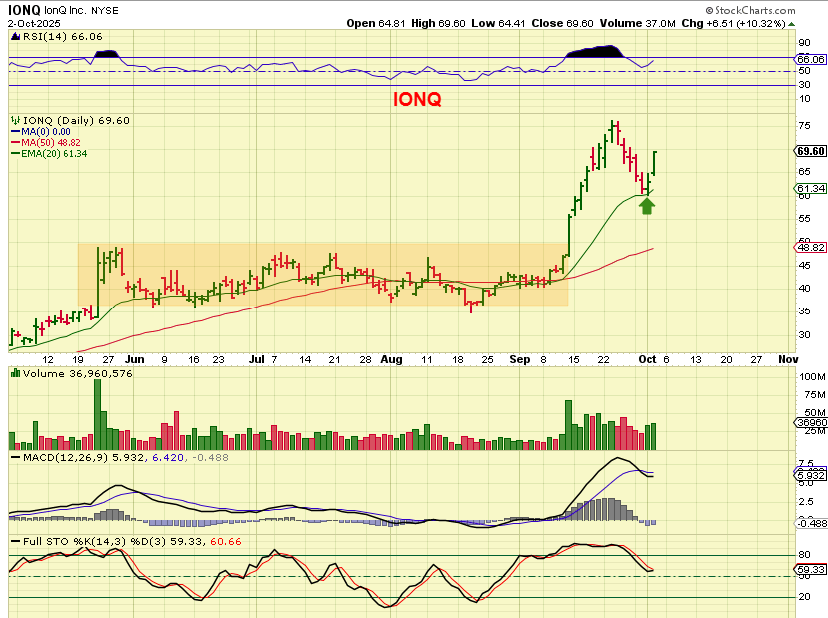The height and width of the screenshot is (618, 828).
Task: Click the 59.33 stochastic value tag
Action: (x=811, y=570)
